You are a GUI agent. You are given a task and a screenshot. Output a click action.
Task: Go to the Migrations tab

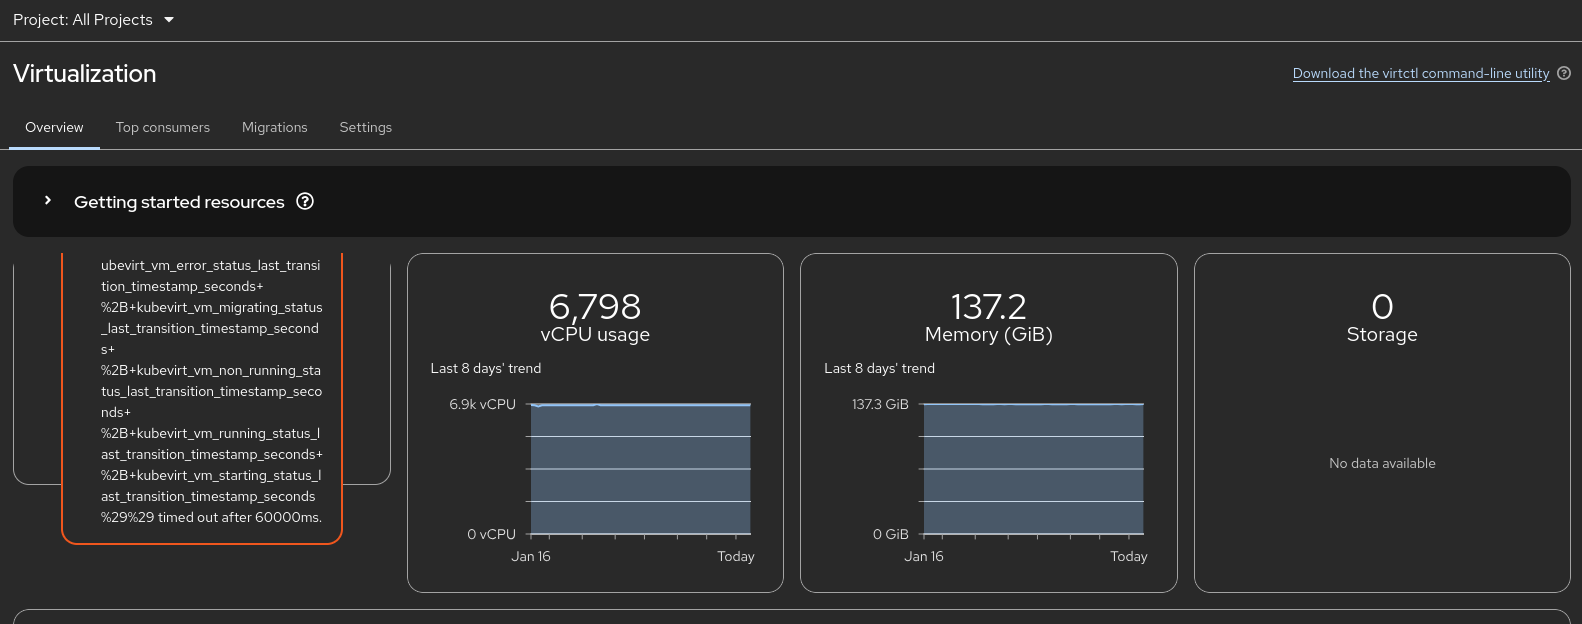tap(275, 127)
